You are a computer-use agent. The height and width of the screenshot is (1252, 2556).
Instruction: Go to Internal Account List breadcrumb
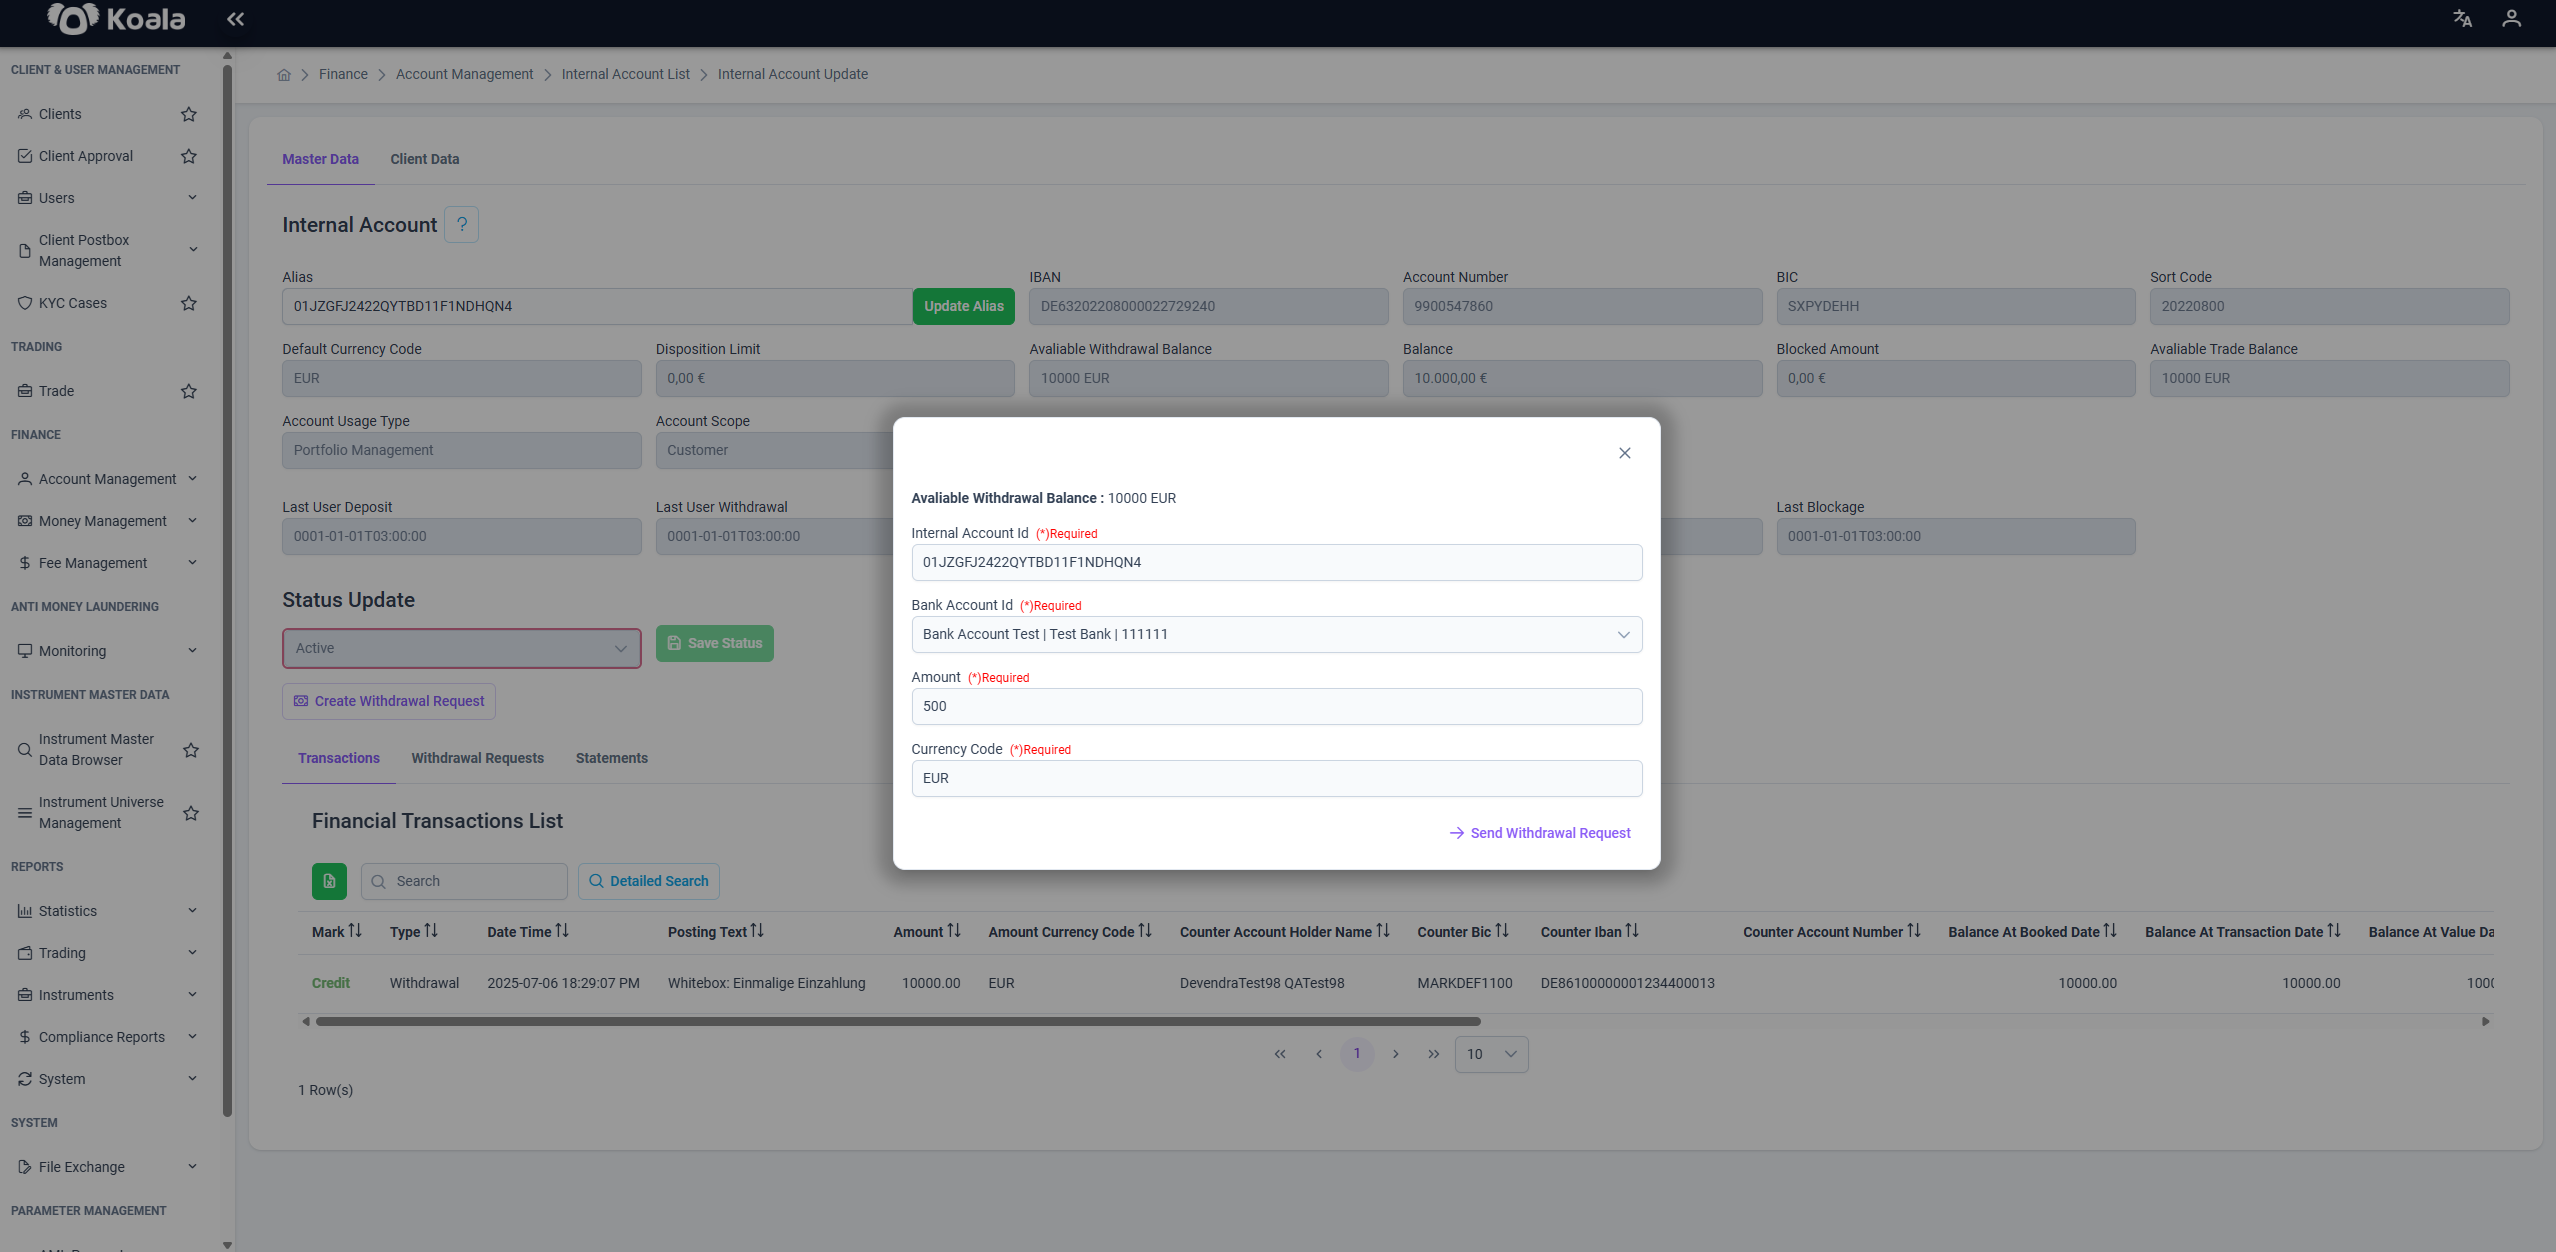pyautogui.click(x=626, y=74)
